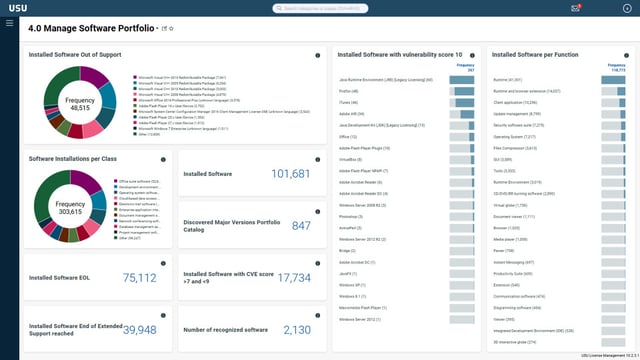Click the extended support value 39,948
This screenshot has width=640, height=360.
[140, 330]
